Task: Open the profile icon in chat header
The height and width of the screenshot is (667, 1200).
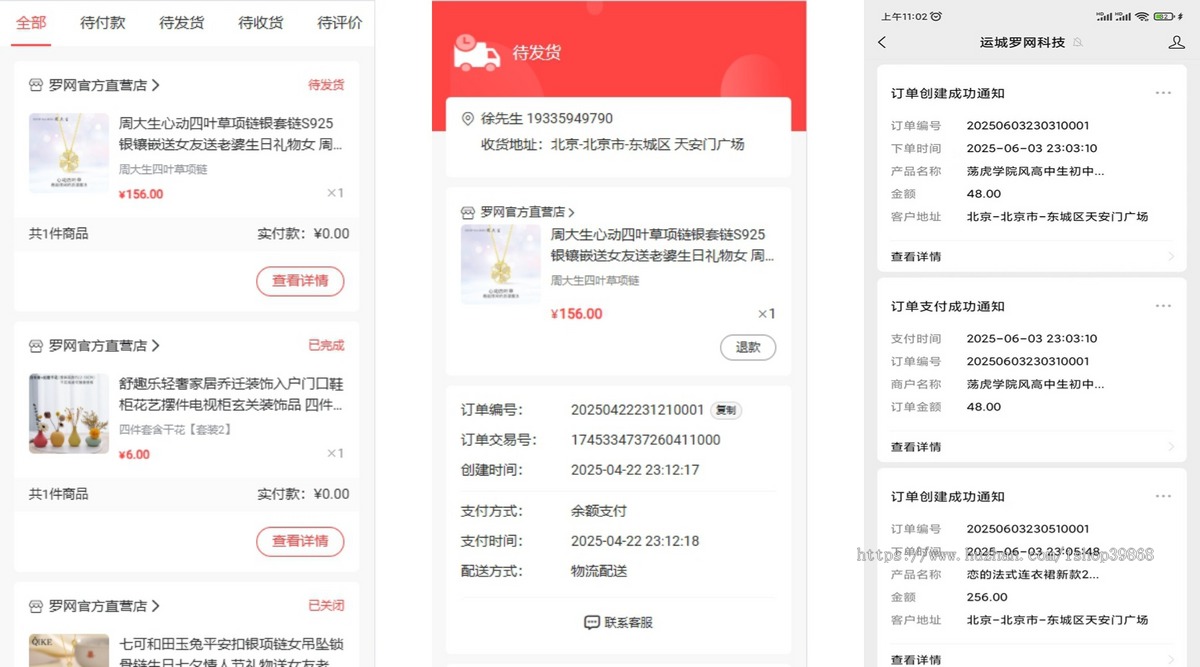Action: coord(1176,42)
